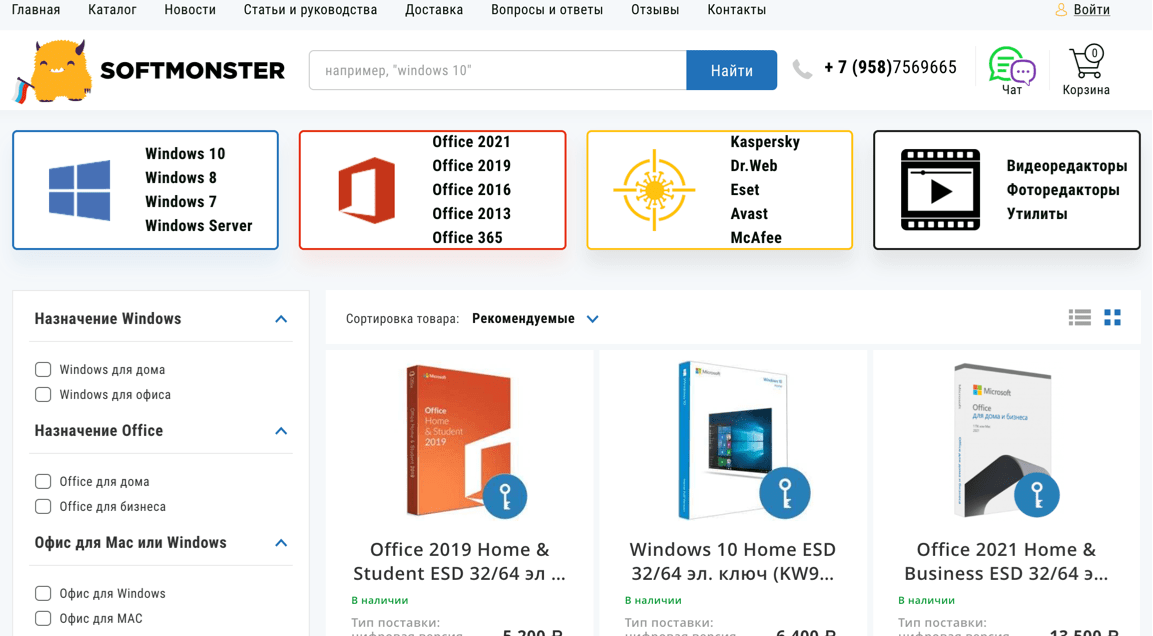This screenshot has width=1153, height=636.
Task: Open the Office 2016 category link
Action: point(471,190)
